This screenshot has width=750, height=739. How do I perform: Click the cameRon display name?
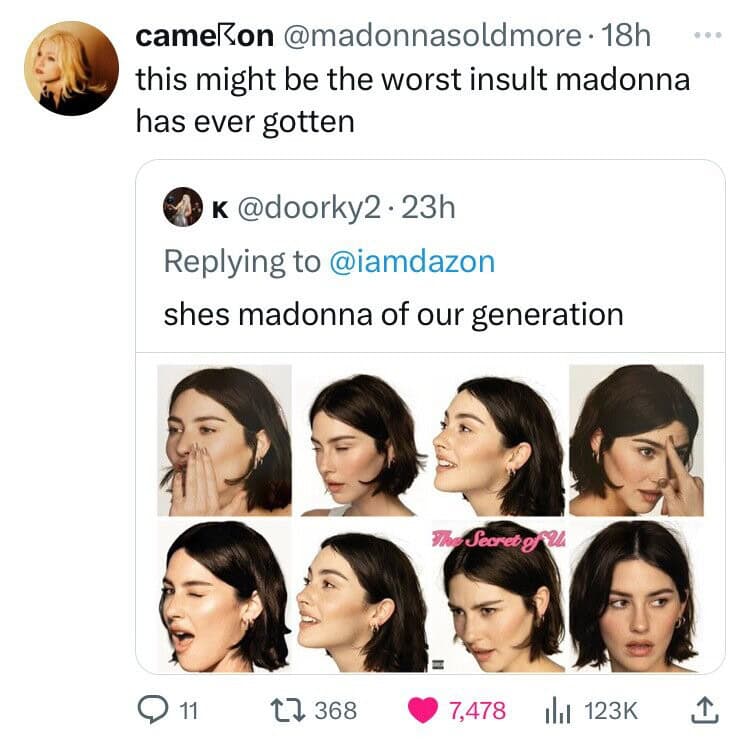(203, 36)
